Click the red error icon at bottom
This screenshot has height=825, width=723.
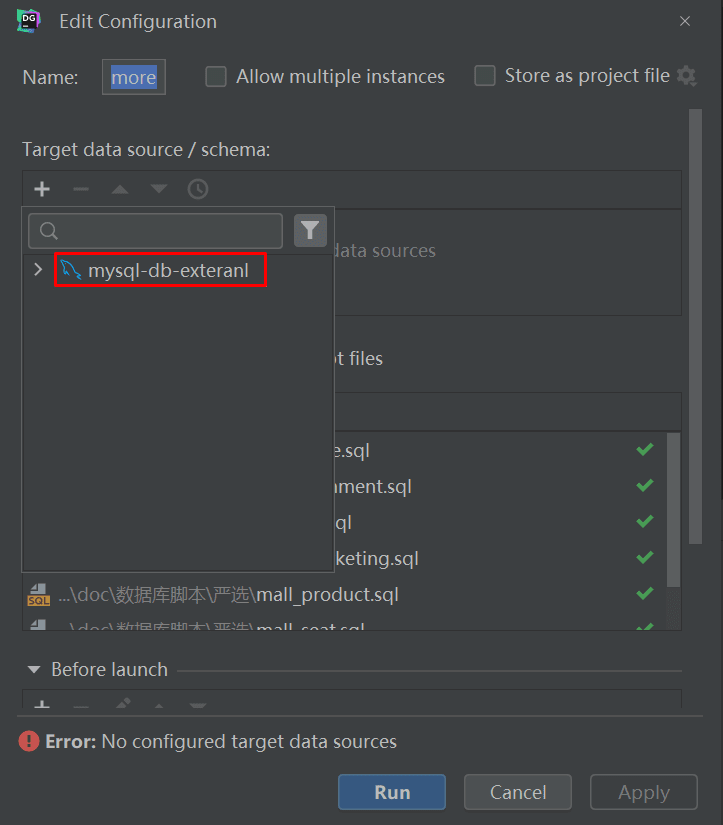pos(29,741)
